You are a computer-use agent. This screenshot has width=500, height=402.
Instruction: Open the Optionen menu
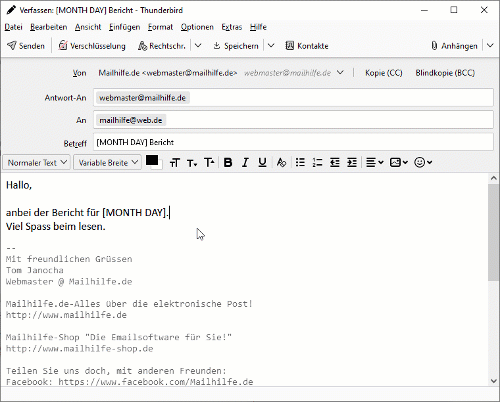[x=197, y=27]
